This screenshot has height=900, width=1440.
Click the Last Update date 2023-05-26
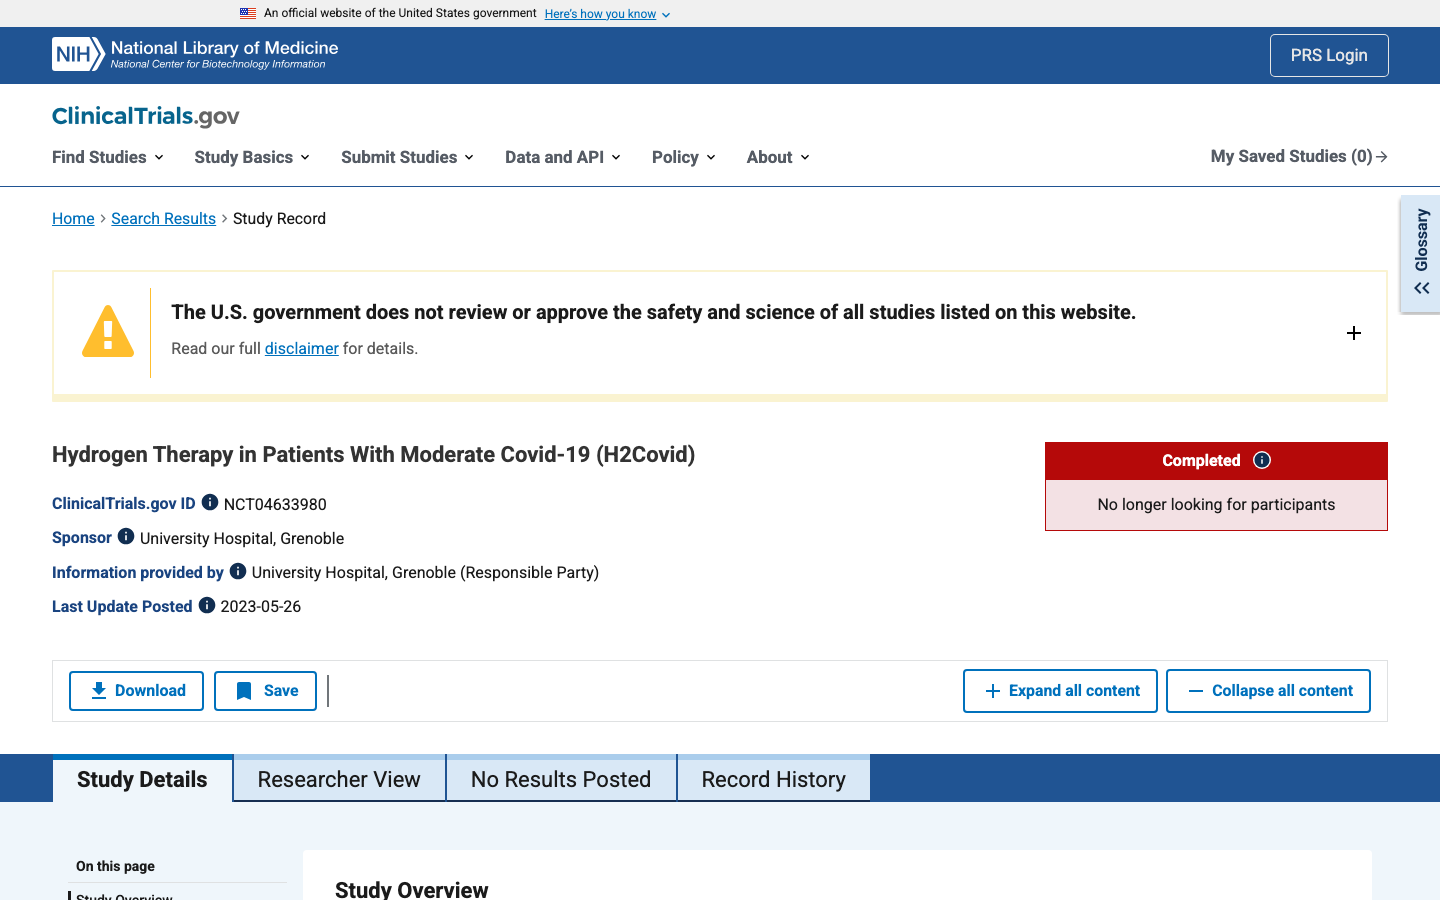[260, 606]
